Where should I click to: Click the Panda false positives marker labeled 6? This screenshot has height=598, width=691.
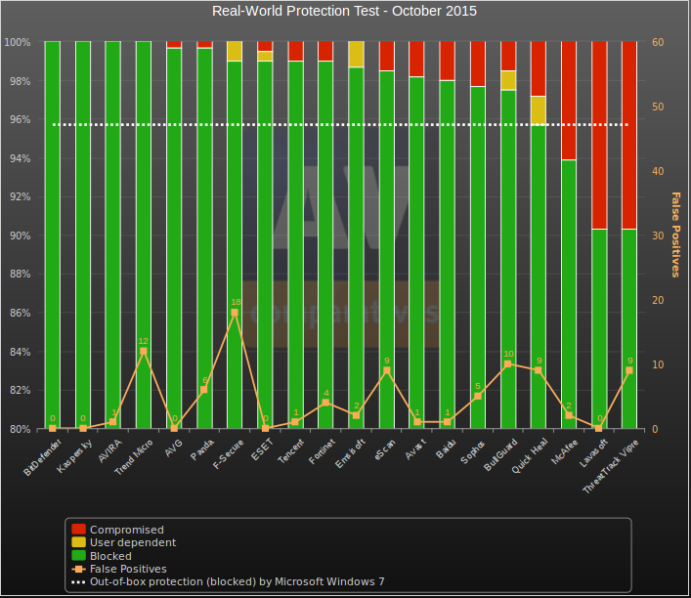[204, 390]
